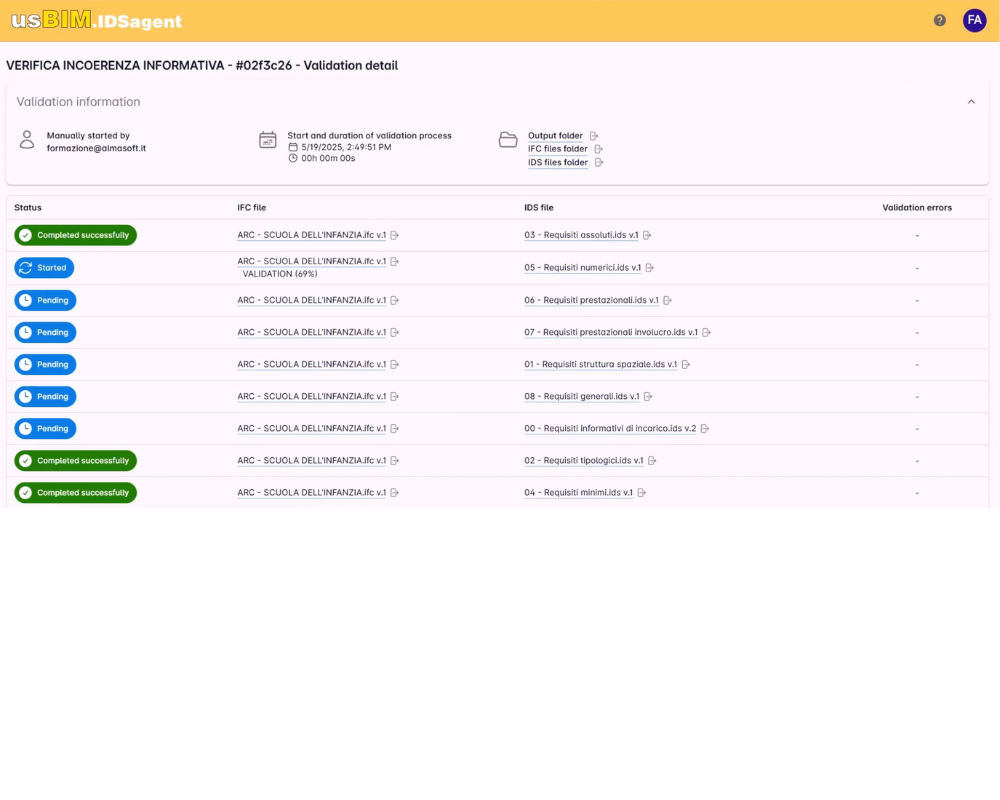Open 01 - Requisiti struttura spaziale.ids link

[x=601, y=364]
